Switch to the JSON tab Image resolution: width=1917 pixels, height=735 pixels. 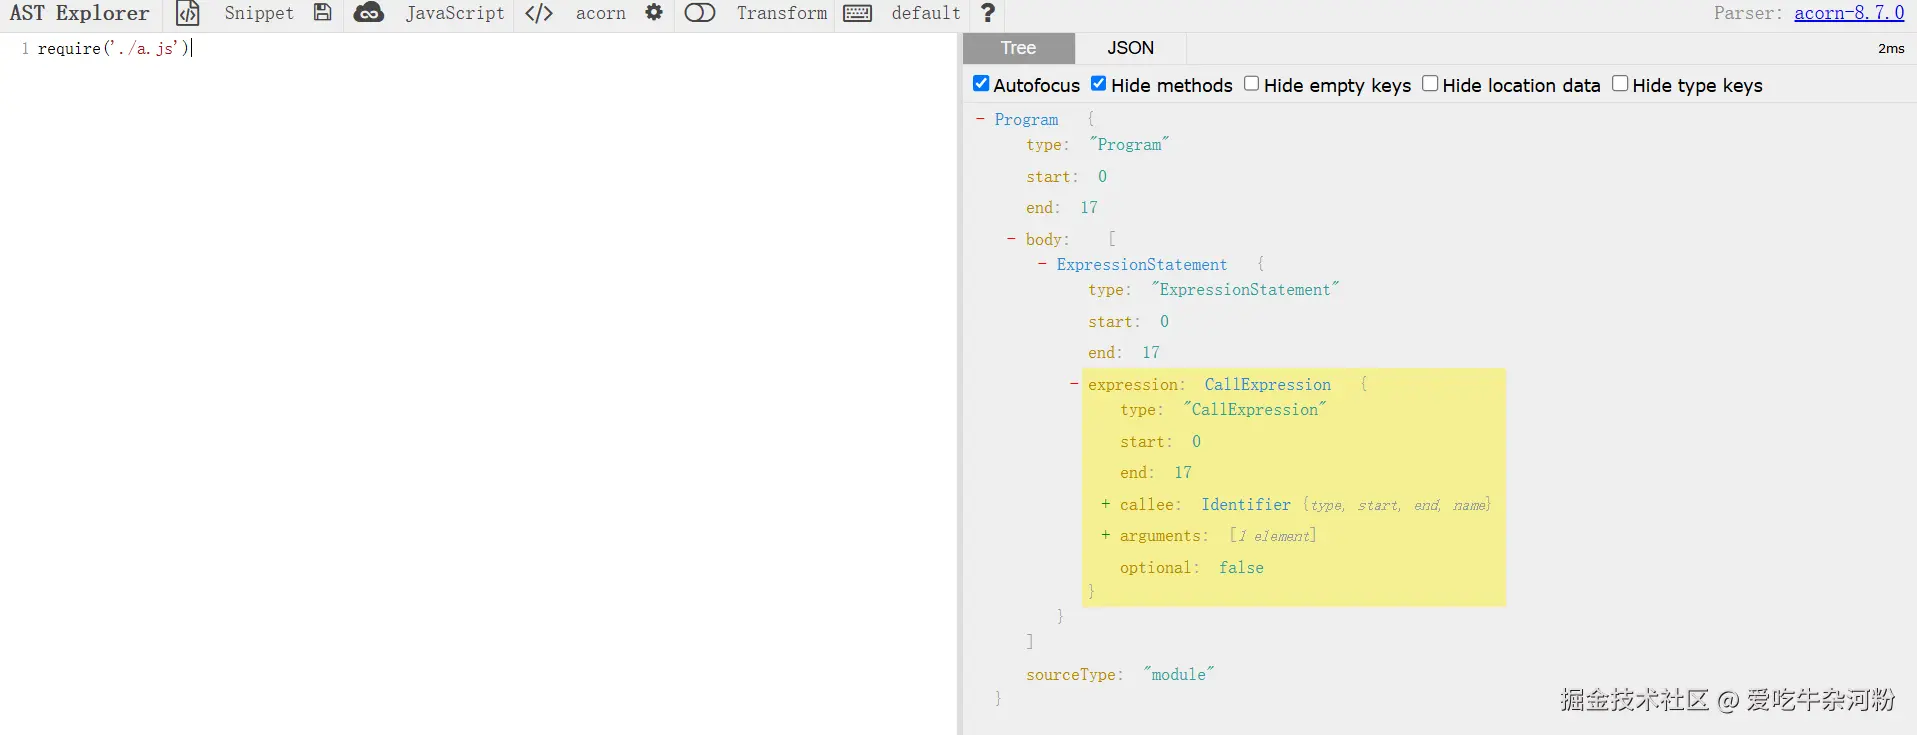point(1131,48)
